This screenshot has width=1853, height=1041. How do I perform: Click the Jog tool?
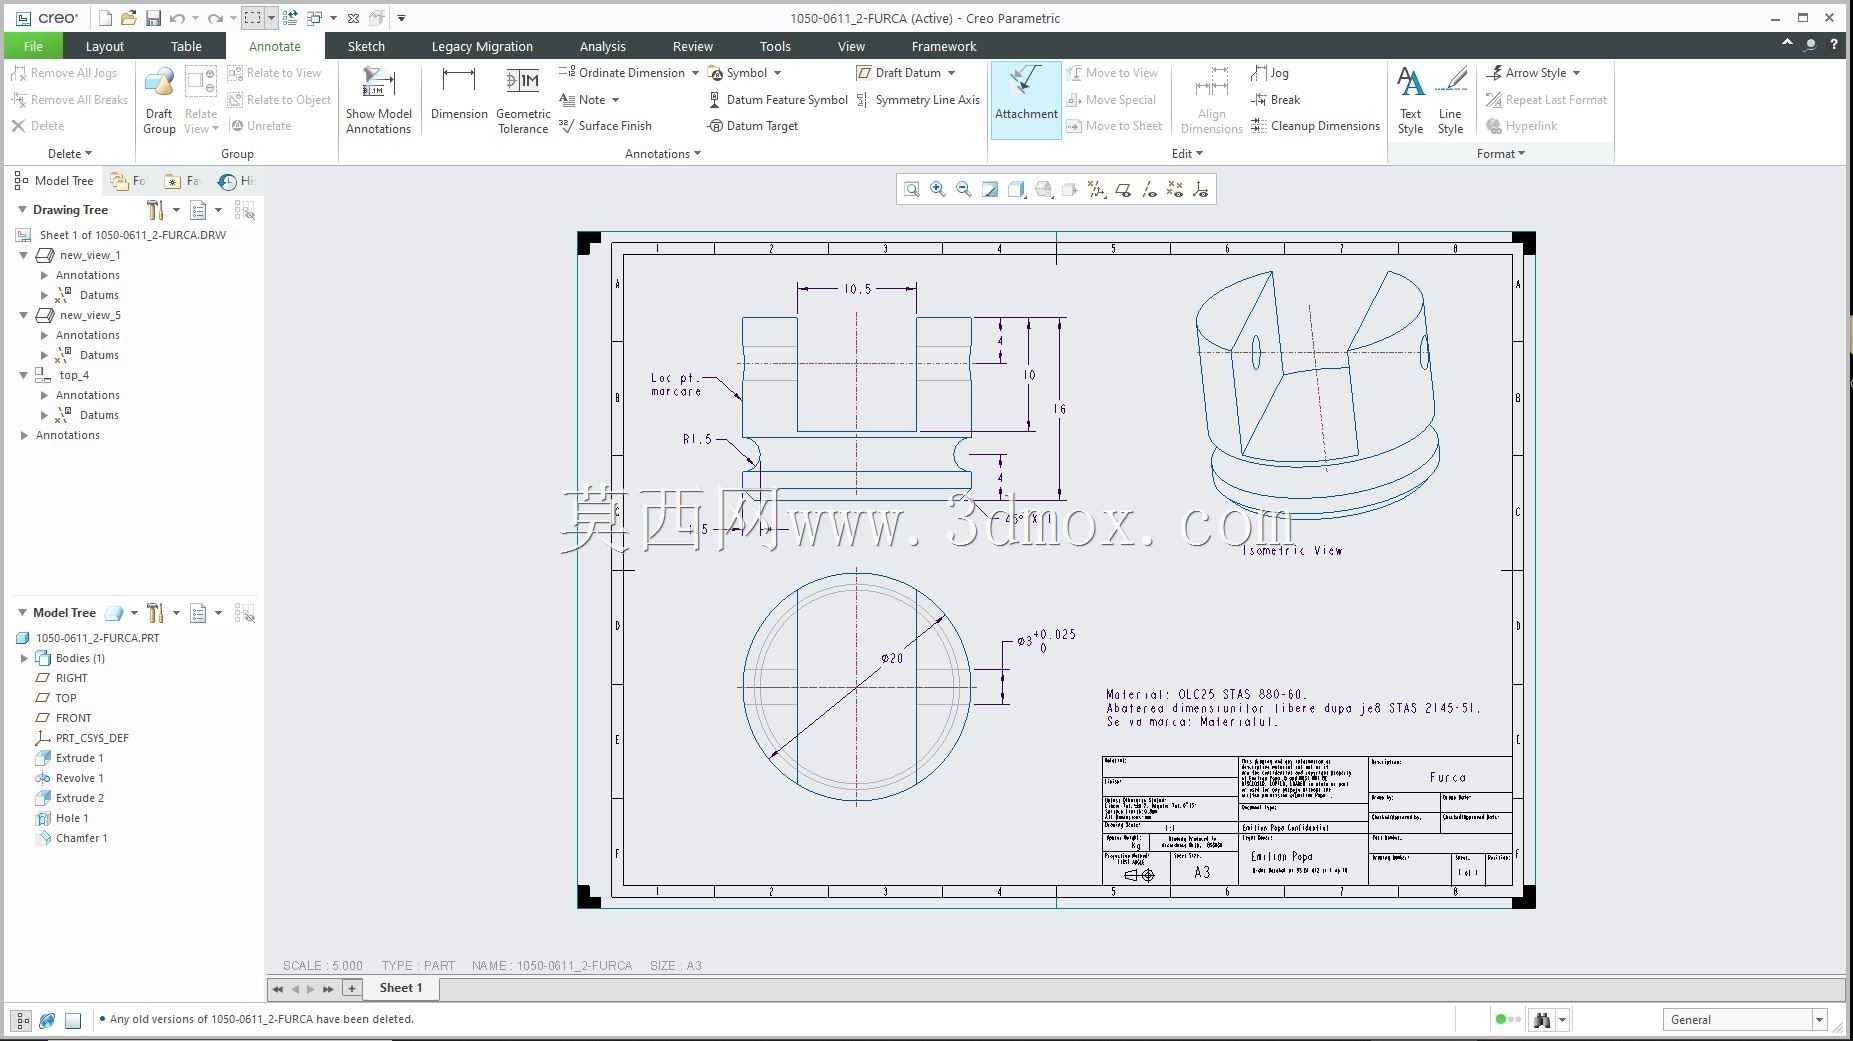click(x=1270, y=73)
